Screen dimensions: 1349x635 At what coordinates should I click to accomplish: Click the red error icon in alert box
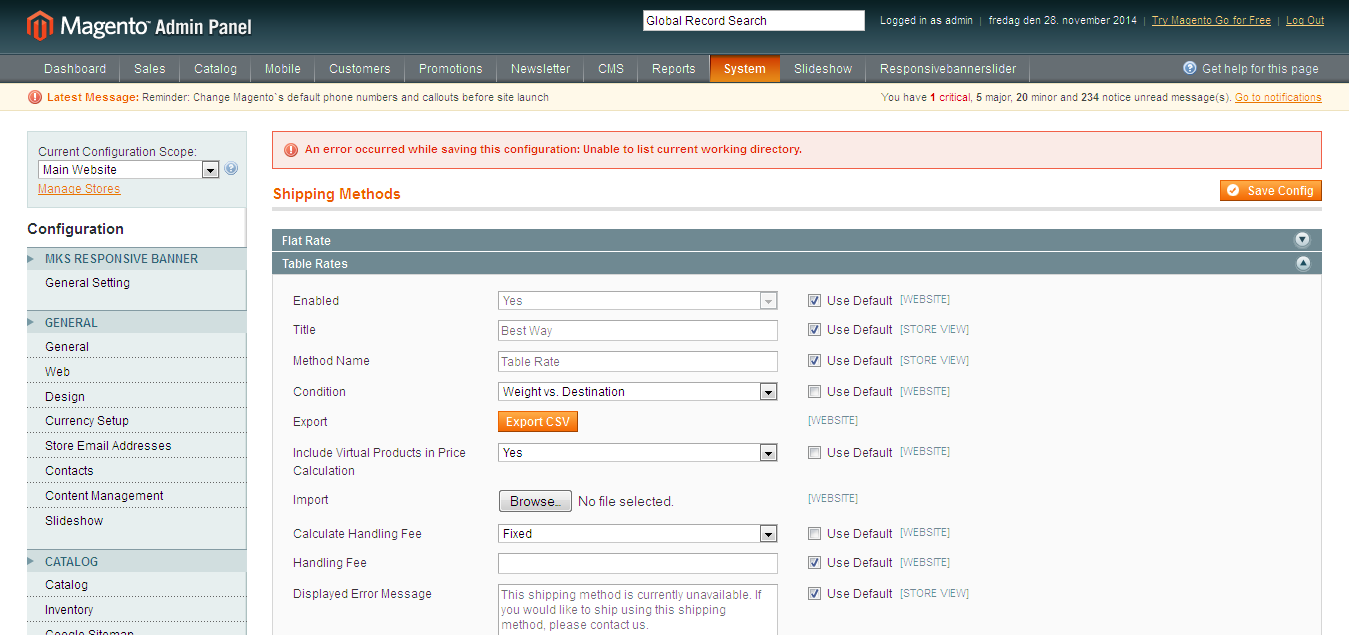(x=291, y=150)
